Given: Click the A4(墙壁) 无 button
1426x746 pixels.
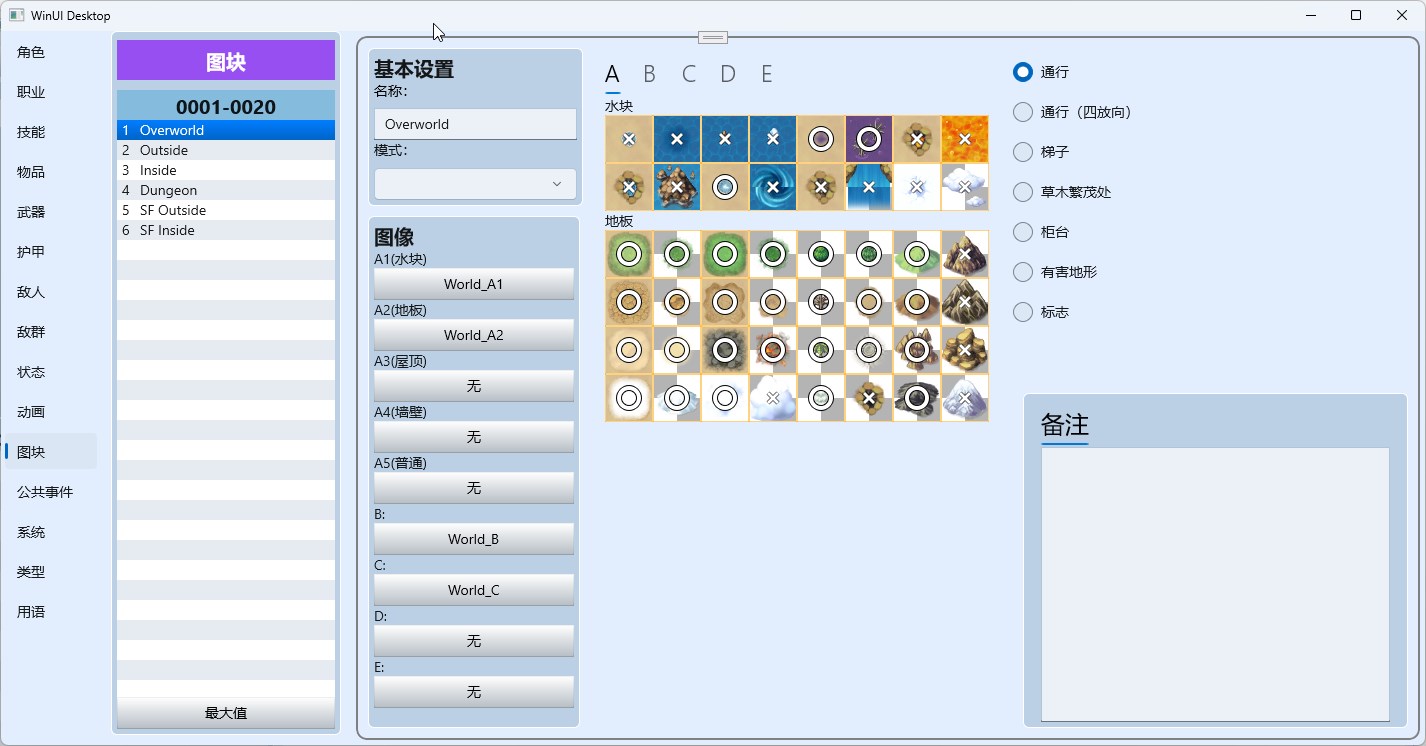Looking at the screenshot, I should (x=474, y=437).
